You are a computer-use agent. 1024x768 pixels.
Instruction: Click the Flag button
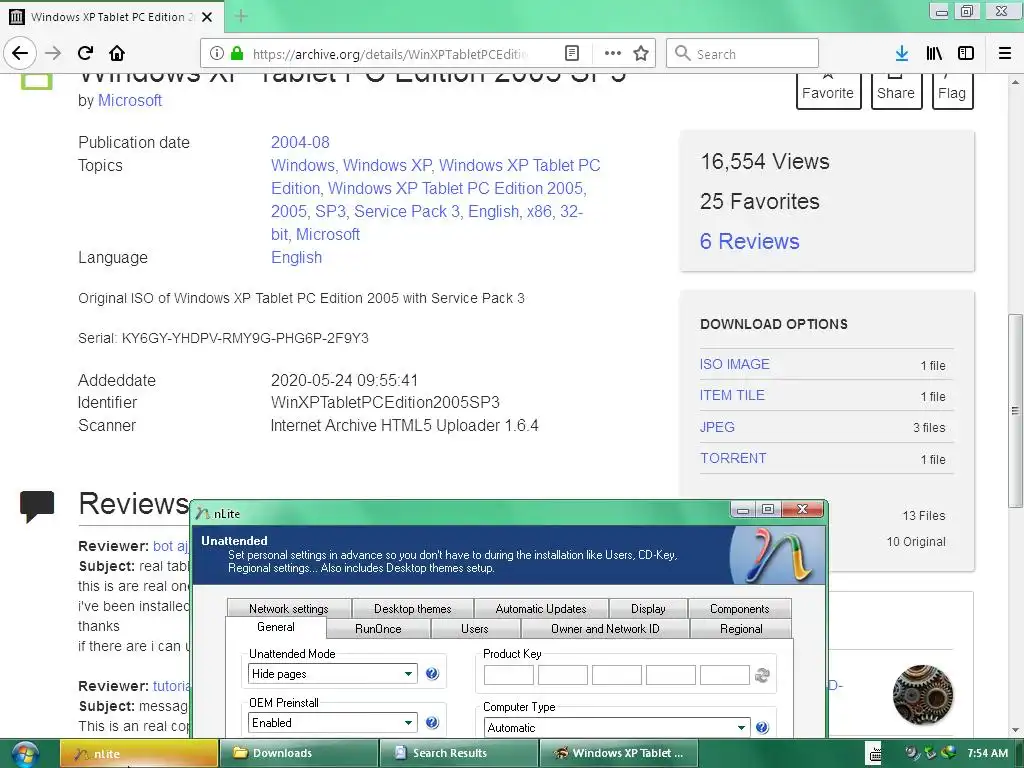pos(952,91)
